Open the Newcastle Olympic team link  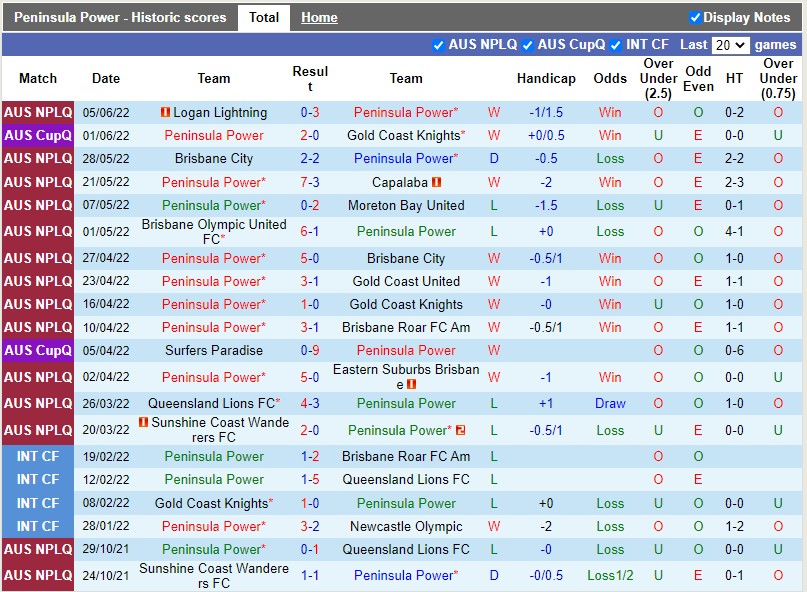[406, 526]
